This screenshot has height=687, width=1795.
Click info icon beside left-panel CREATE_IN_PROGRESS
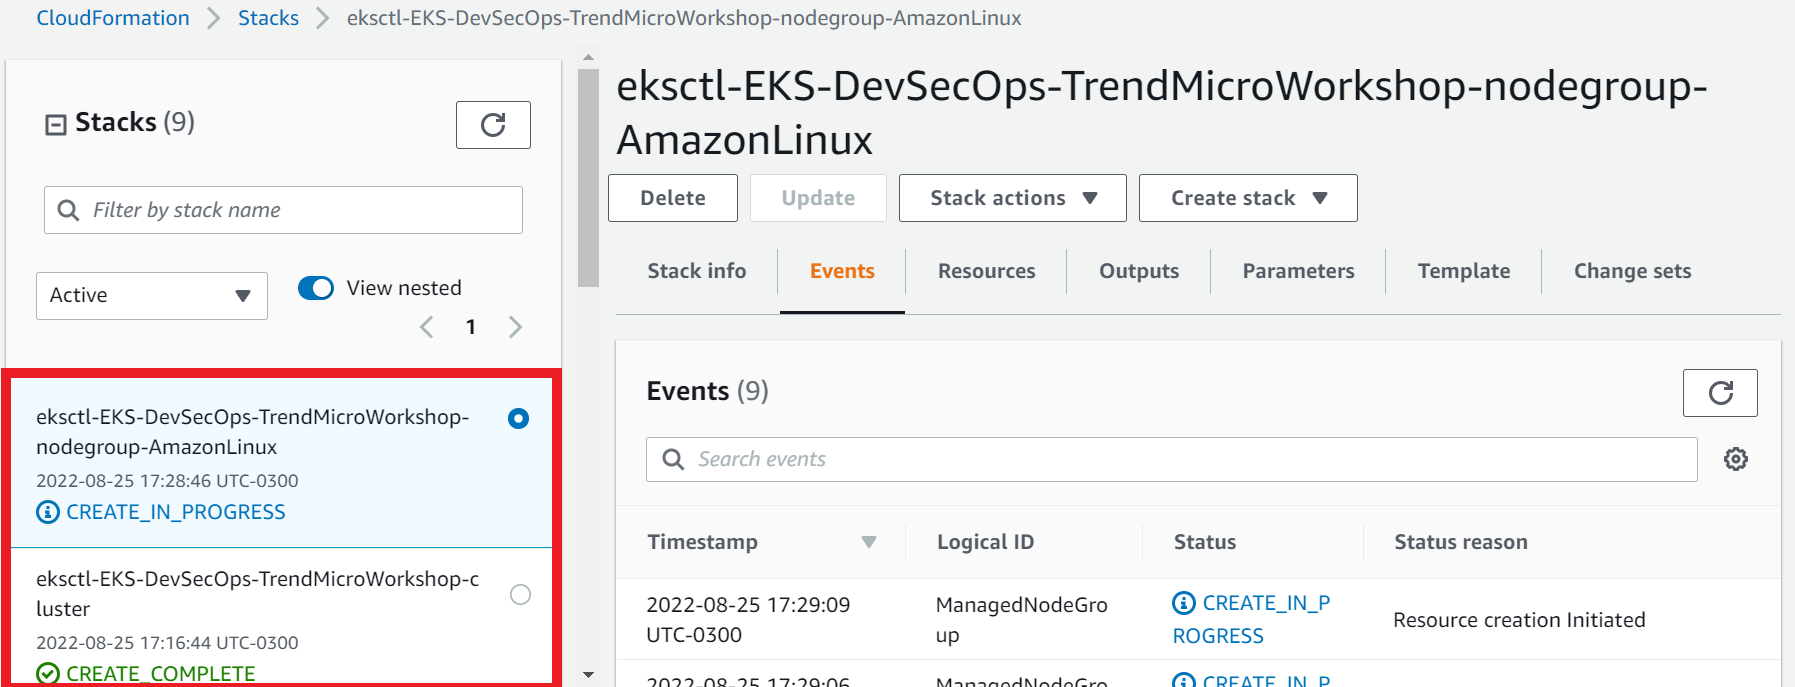(x=48, y=512)
